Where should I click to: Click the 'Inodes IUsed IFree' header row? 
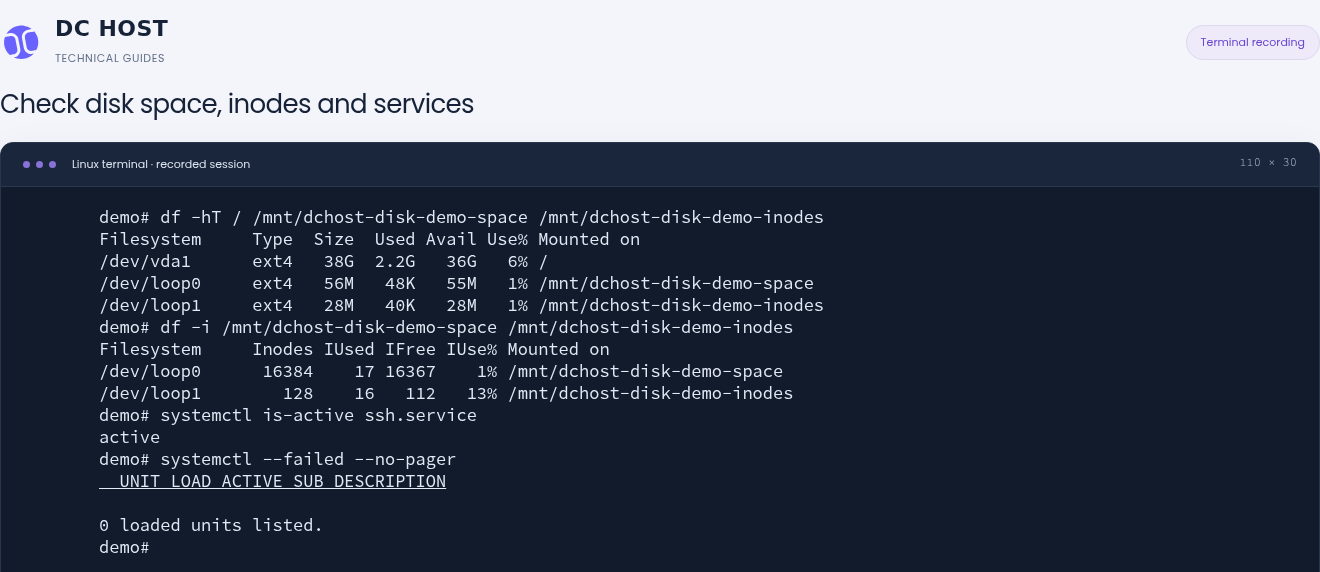354,349
